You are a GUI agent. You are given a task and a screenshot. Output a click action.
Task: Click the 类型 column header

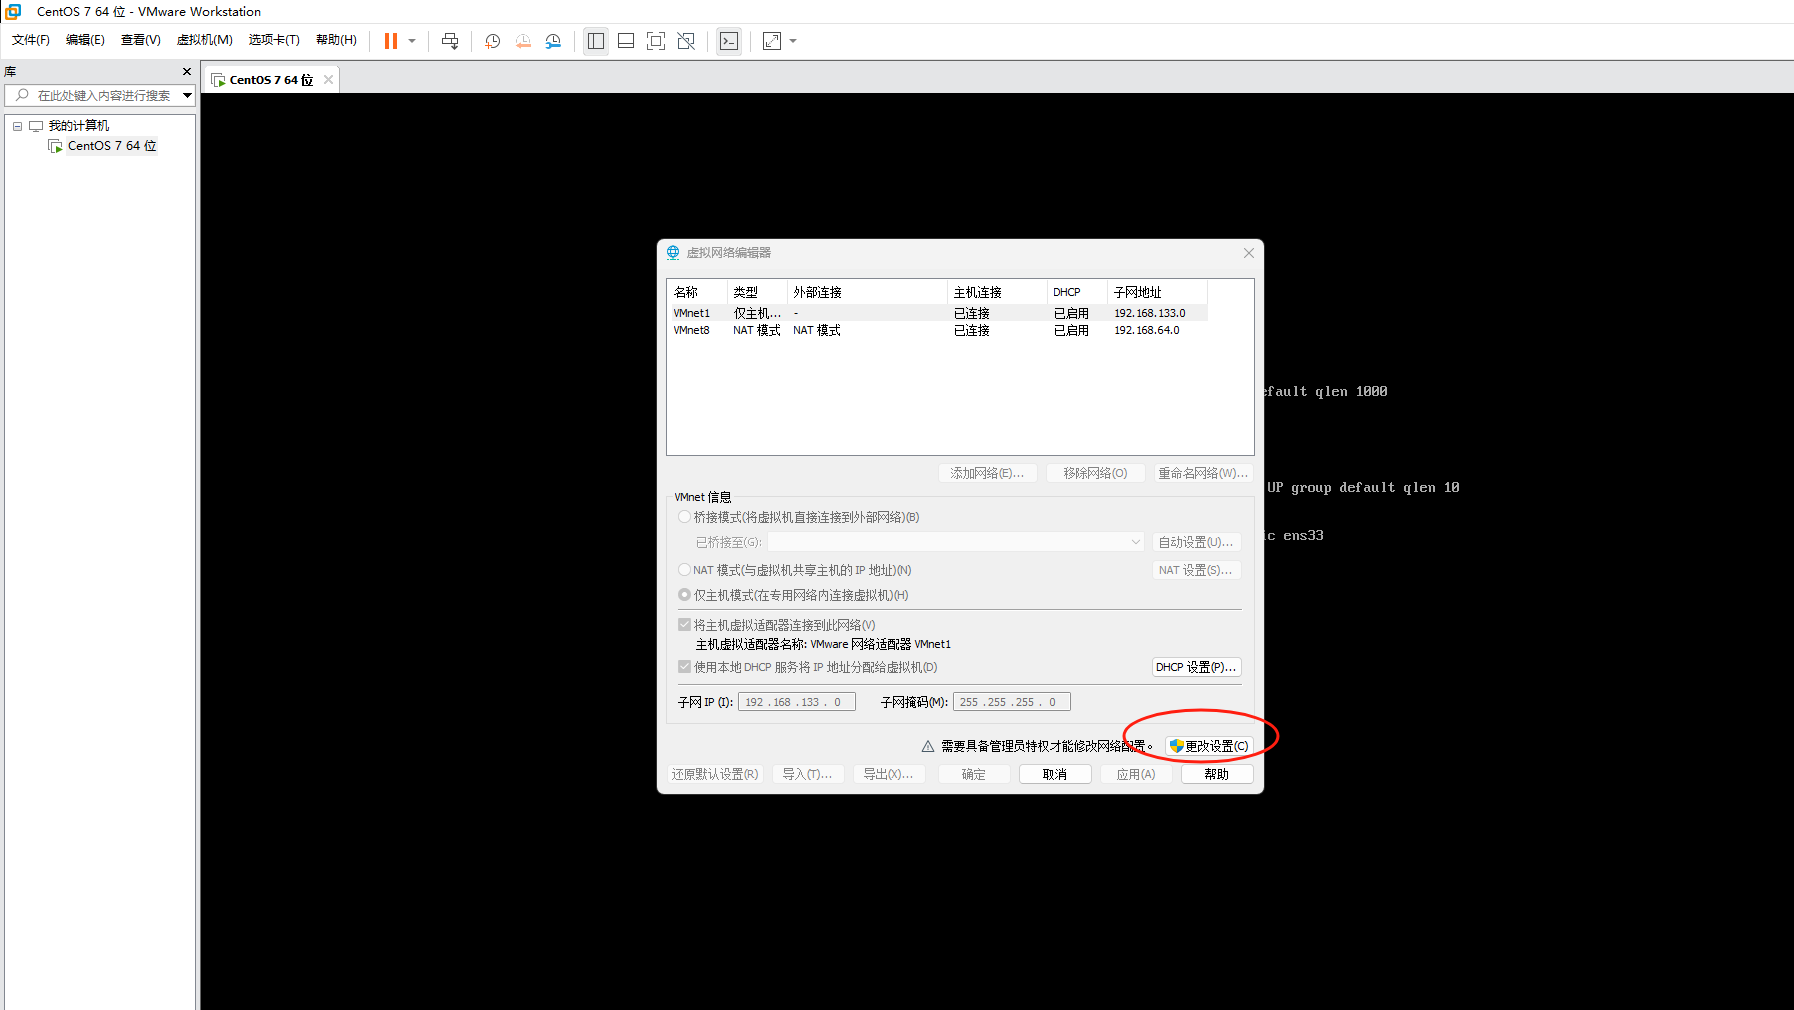[757, 292]
